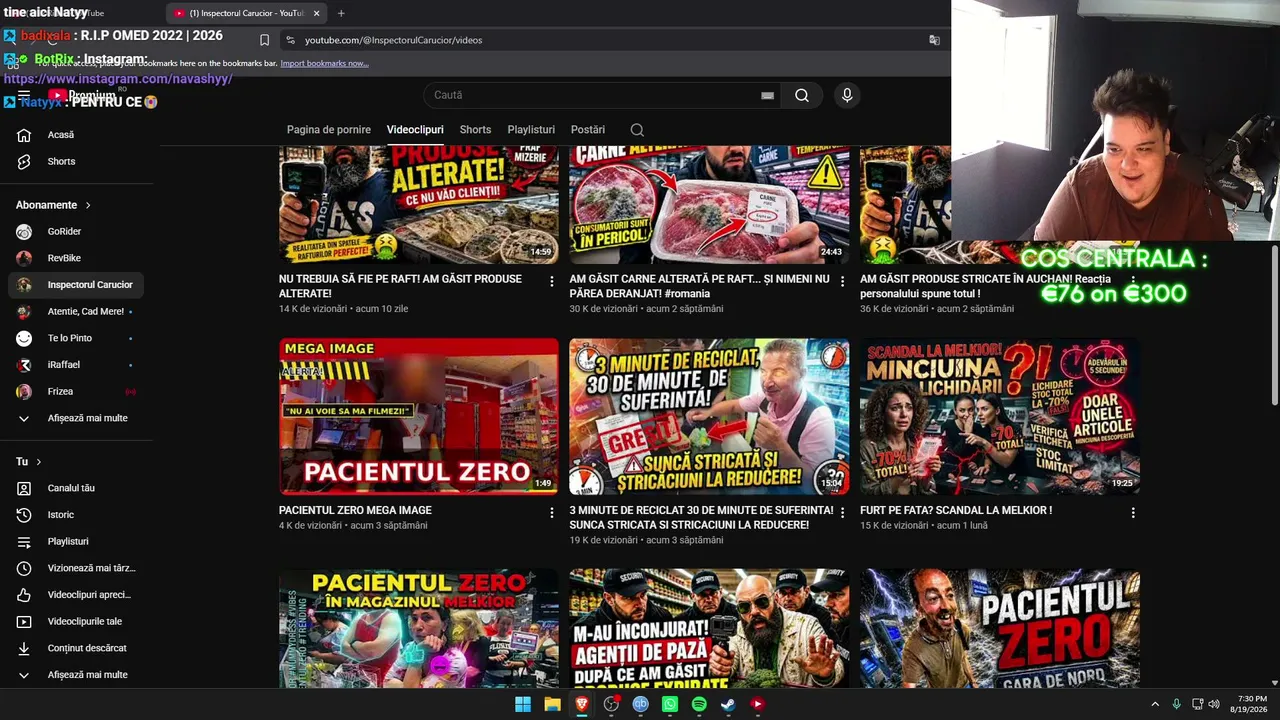Click the page vertical scrollbar

coord(1274,325)
